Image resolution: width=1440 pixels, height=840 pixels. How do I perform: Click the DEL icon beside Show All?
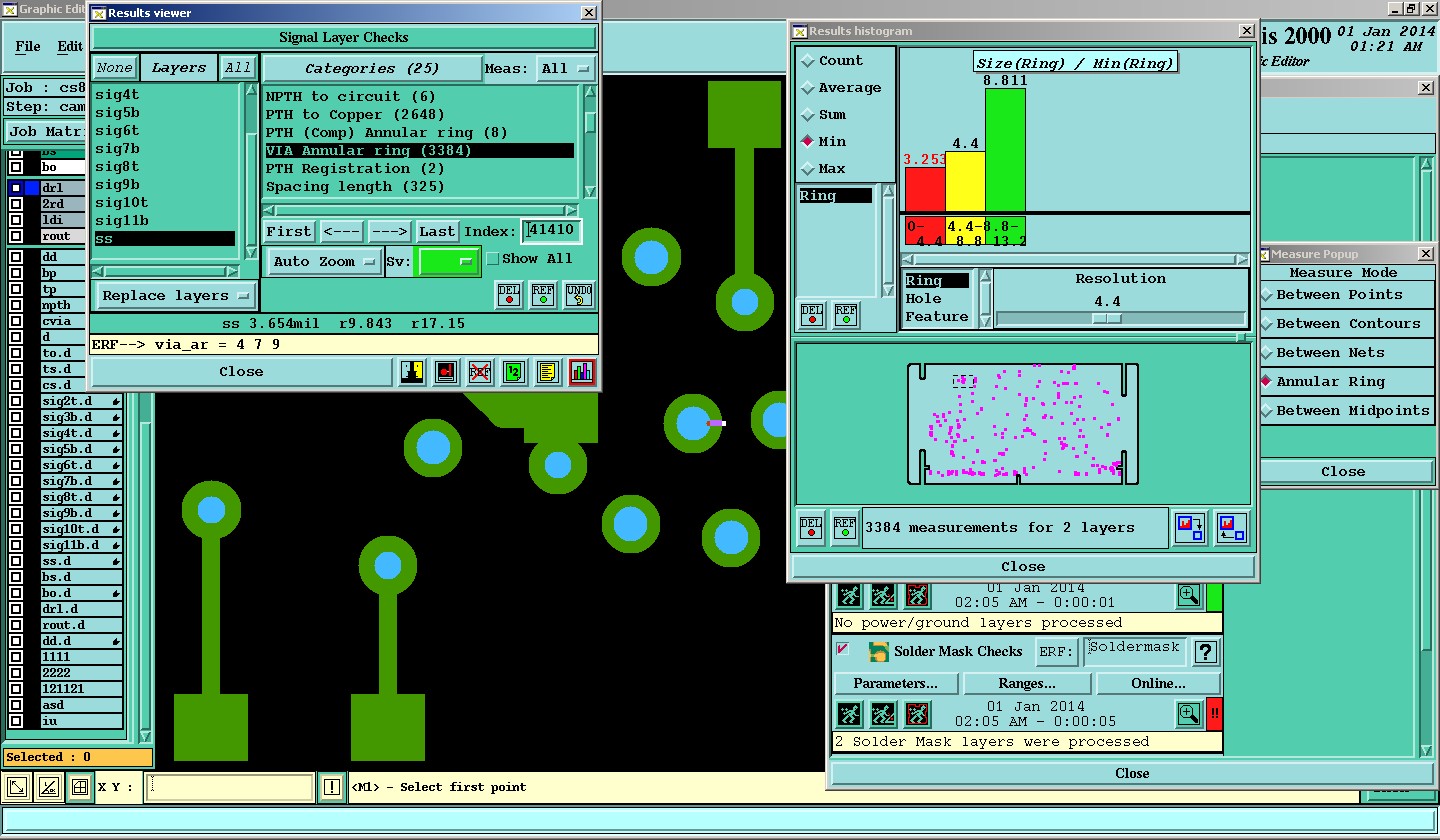pyautogui.click(x=510, y=294)
